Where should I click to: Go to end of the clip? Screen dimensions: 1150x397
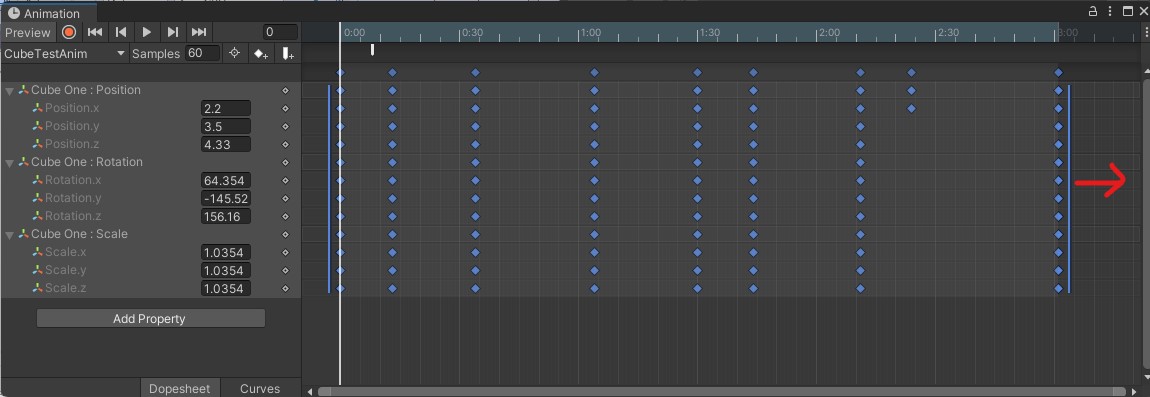[x=198, y=32]
